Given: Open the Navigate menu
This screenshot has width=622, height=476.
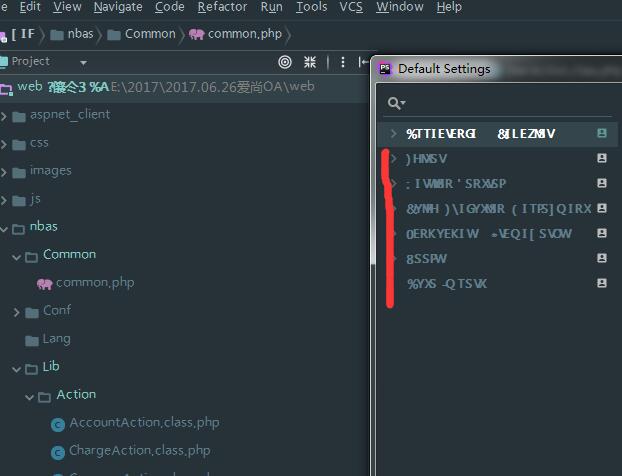Looking at the screenshot, I should click(x=118, y=7).
